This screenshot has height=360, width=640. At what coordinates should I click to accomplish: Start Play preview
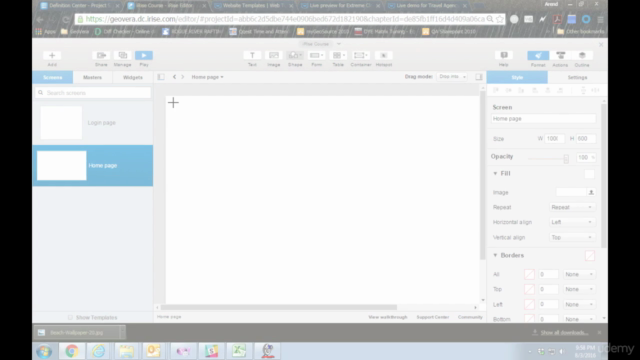144,56
